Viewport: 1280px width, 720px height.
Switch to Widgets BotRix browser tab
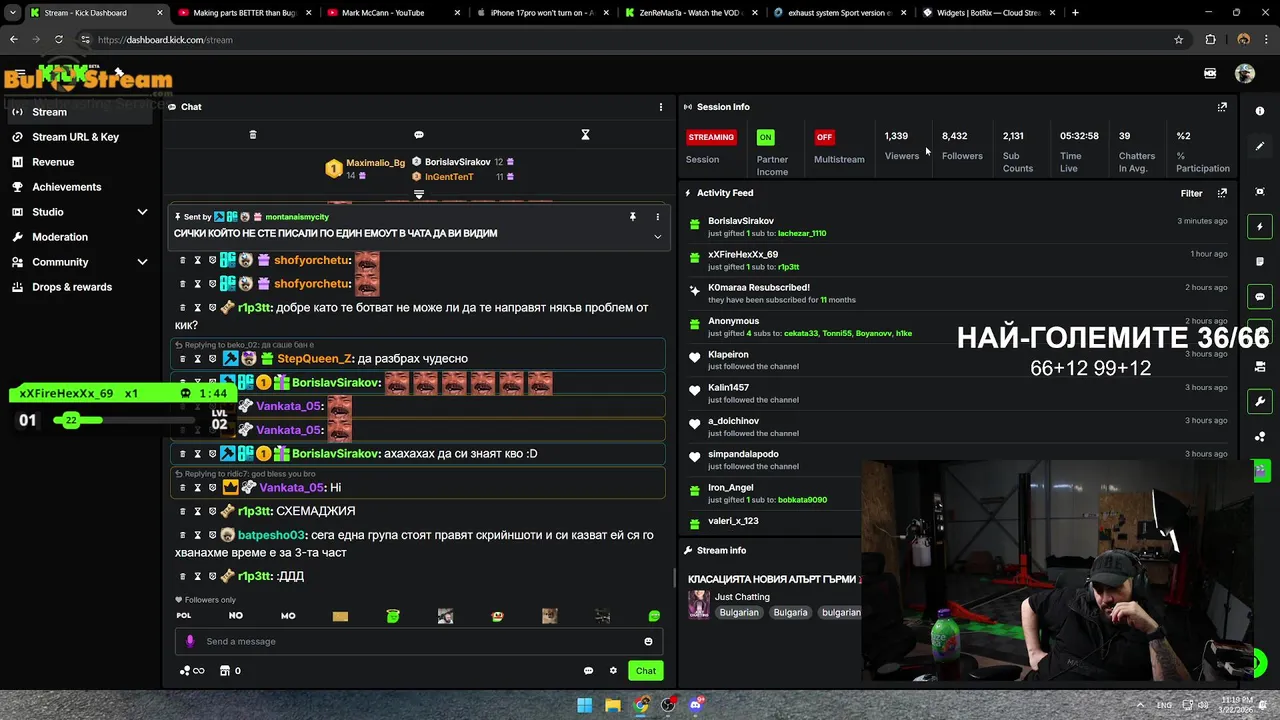point(990,13)
